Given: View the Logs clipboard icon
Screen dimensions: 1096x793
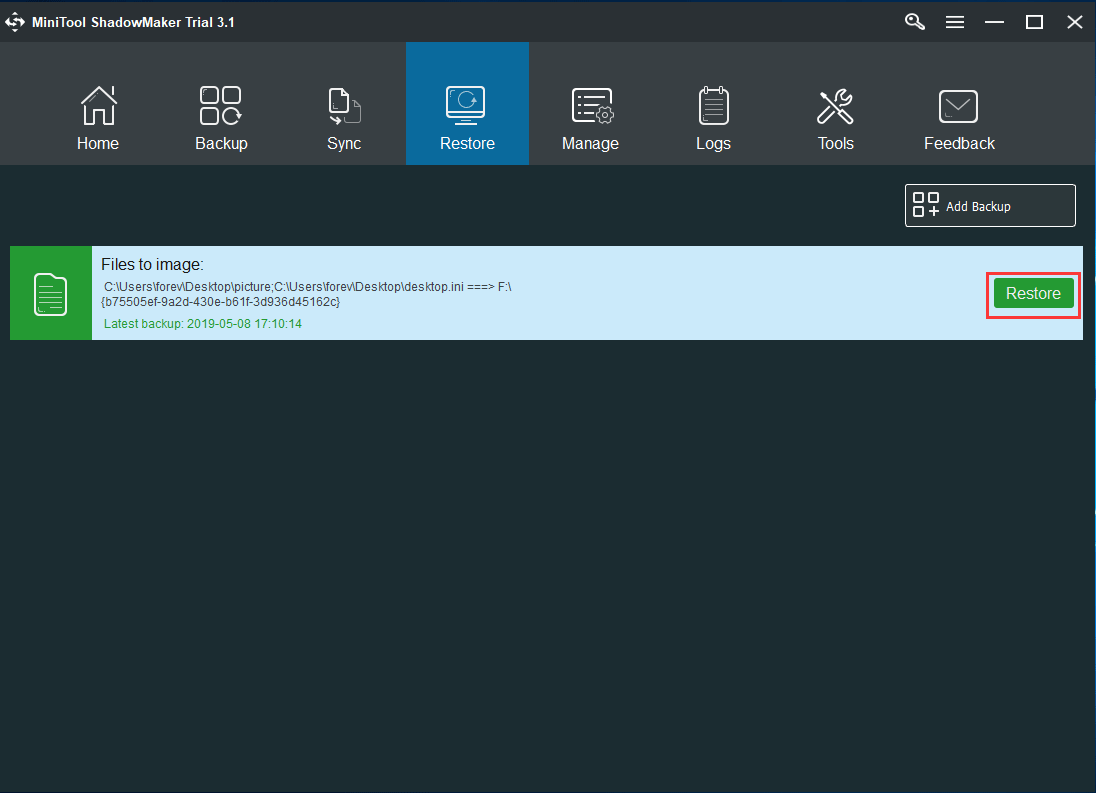Looking at the screenshot, I should click(x=713, y=106).
